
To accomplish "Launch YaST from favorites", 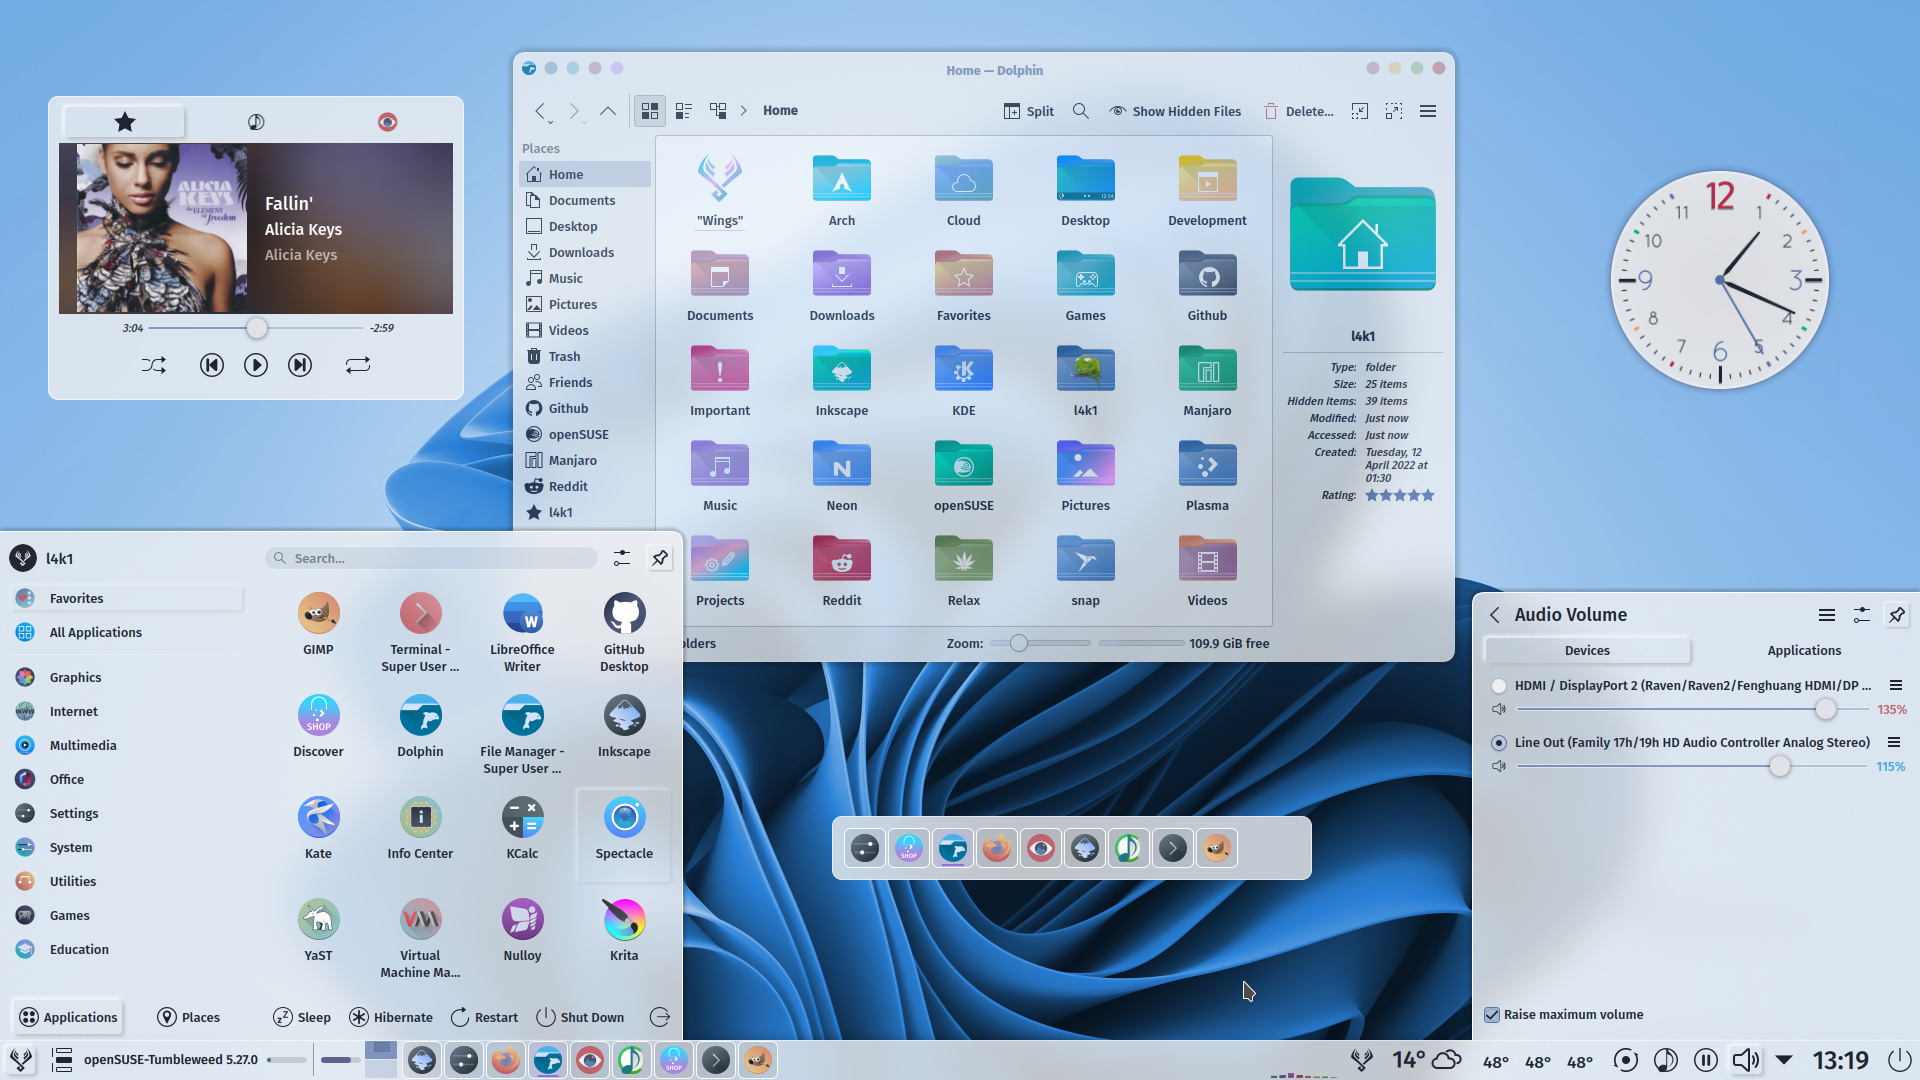I will [x=318, y=931].
